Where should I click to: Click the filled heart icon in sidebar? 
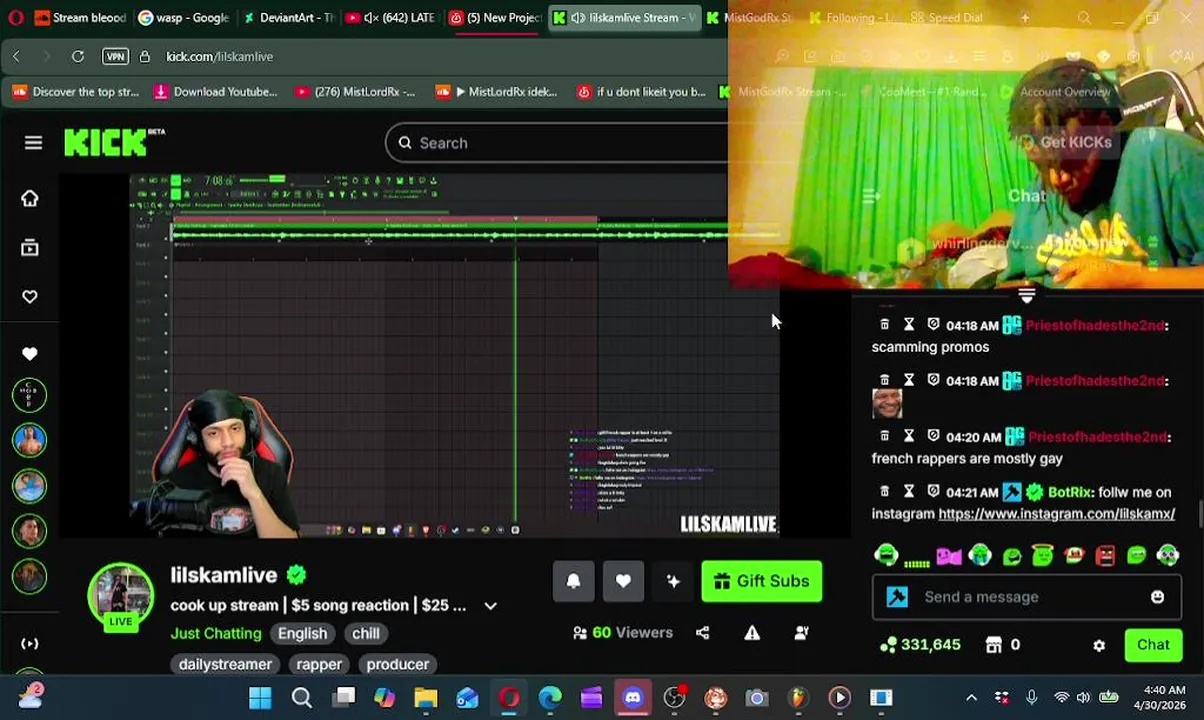point(29,353)
